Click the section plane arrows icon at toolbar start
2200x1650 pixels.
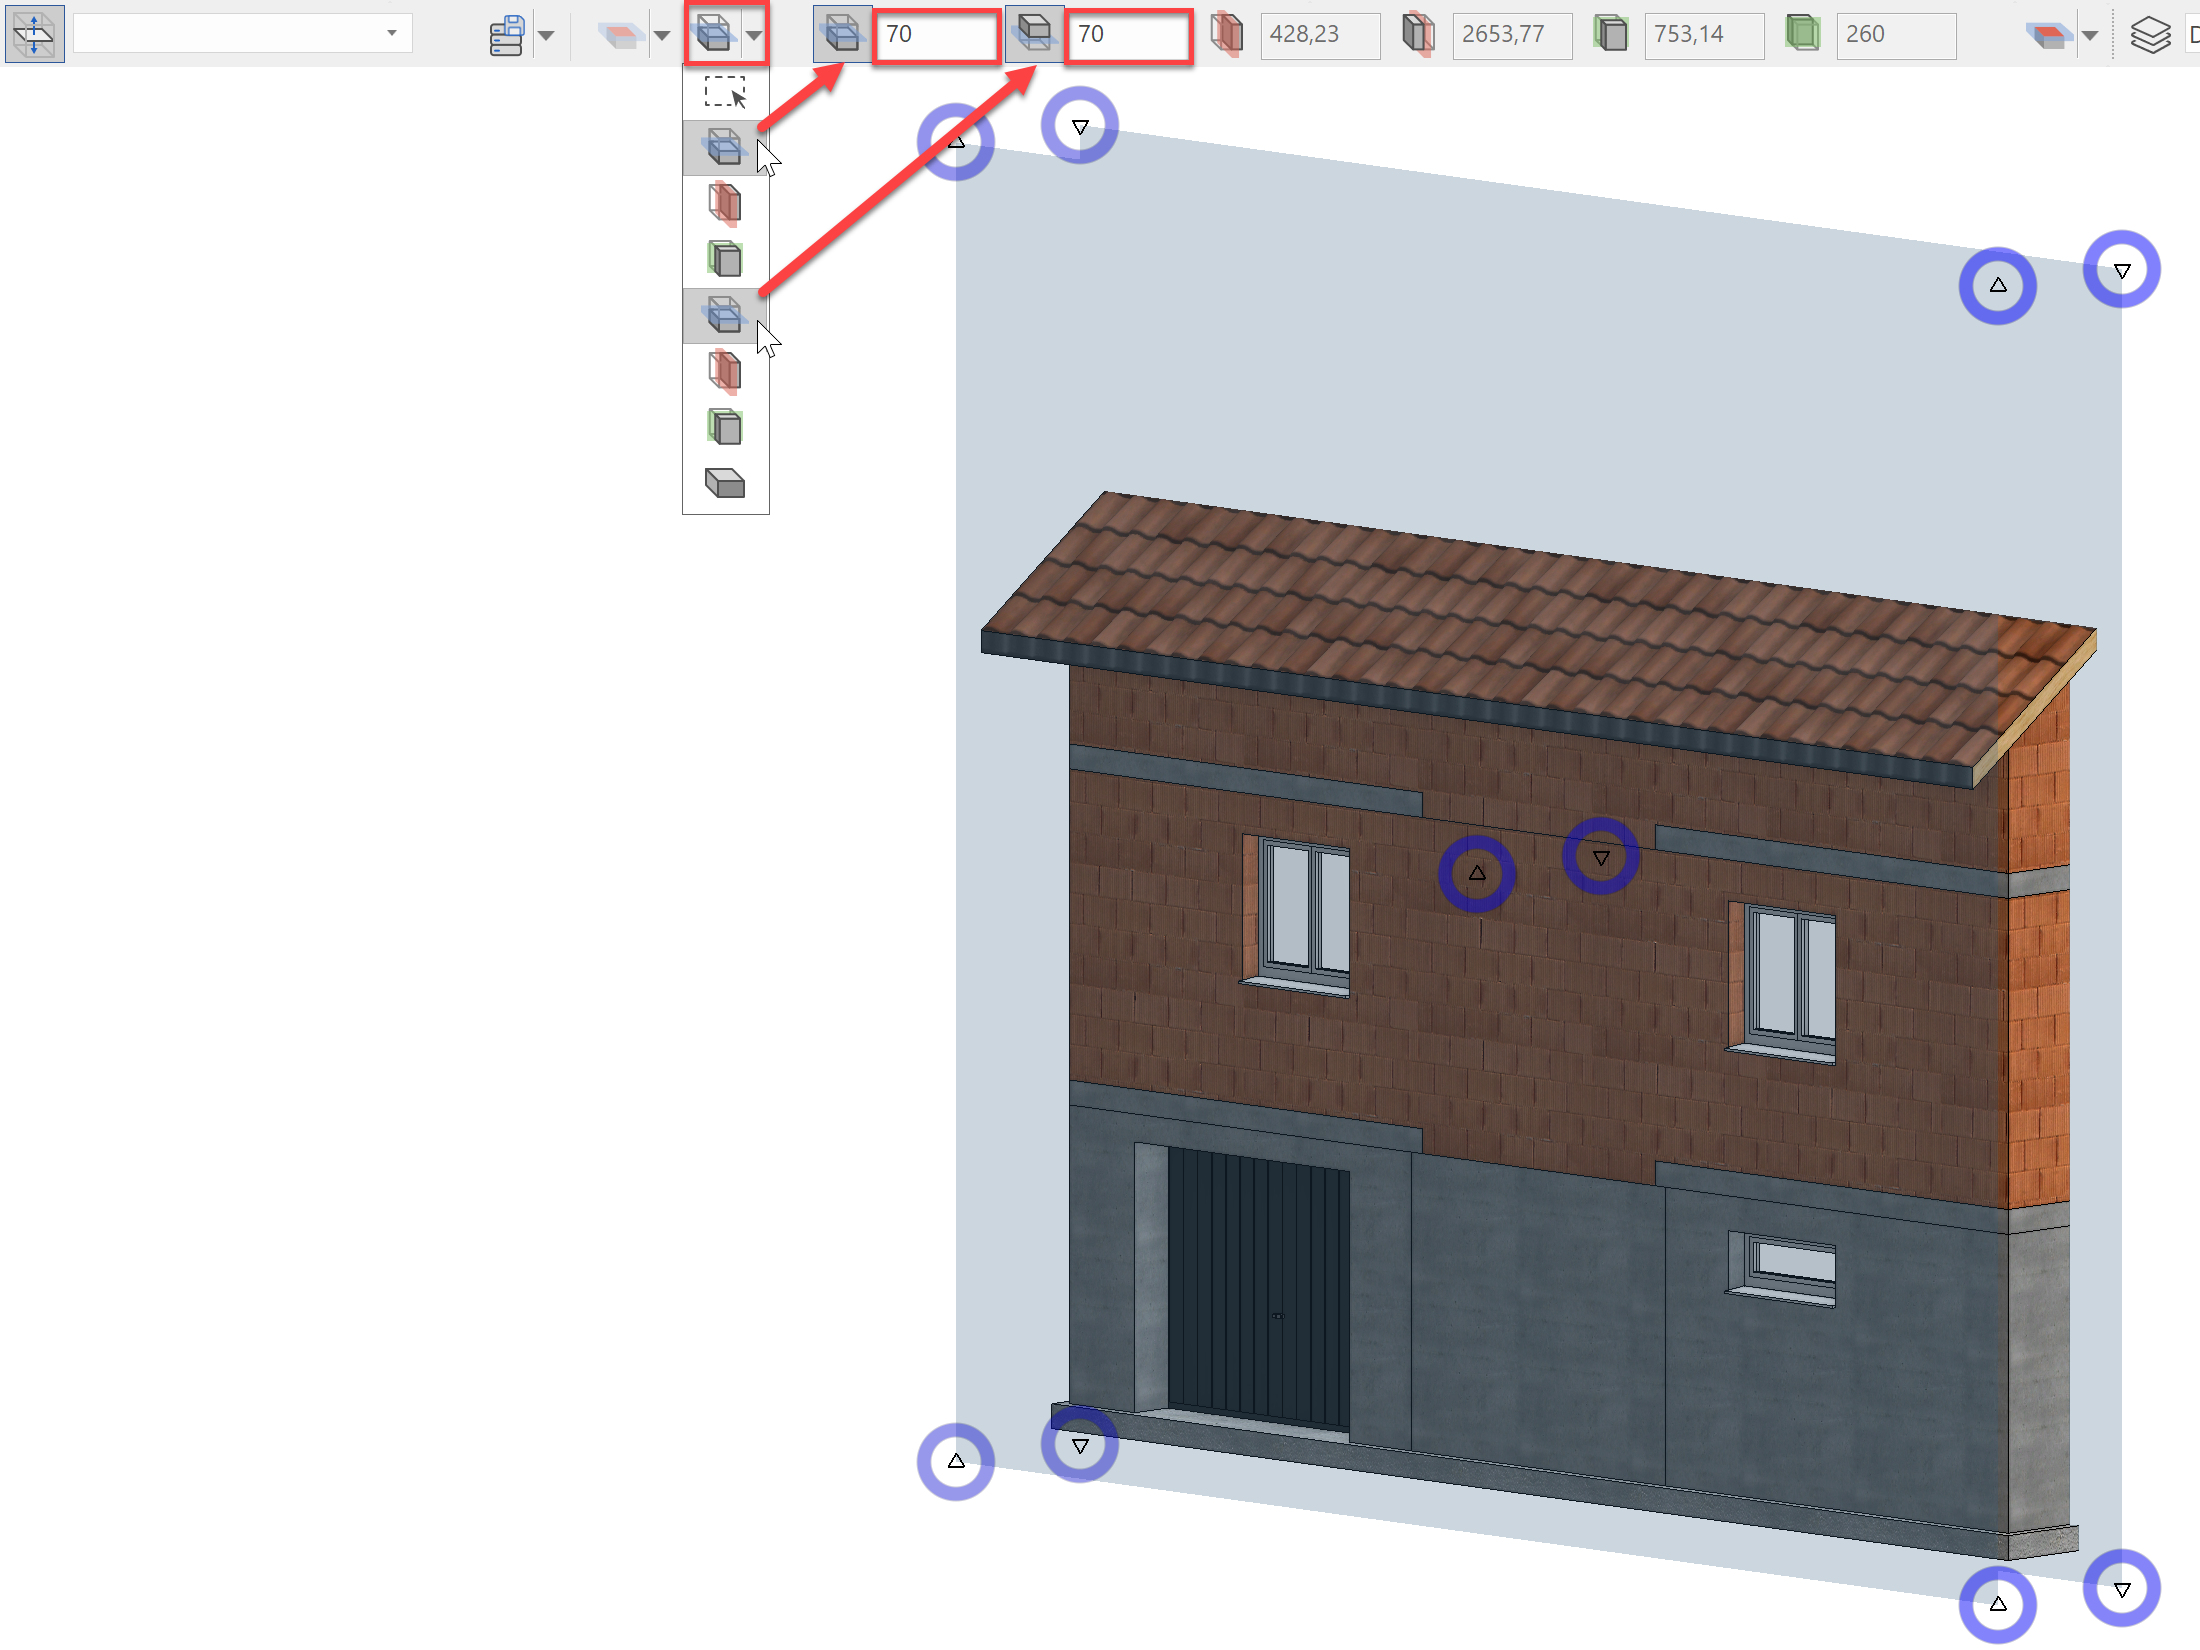34,34
